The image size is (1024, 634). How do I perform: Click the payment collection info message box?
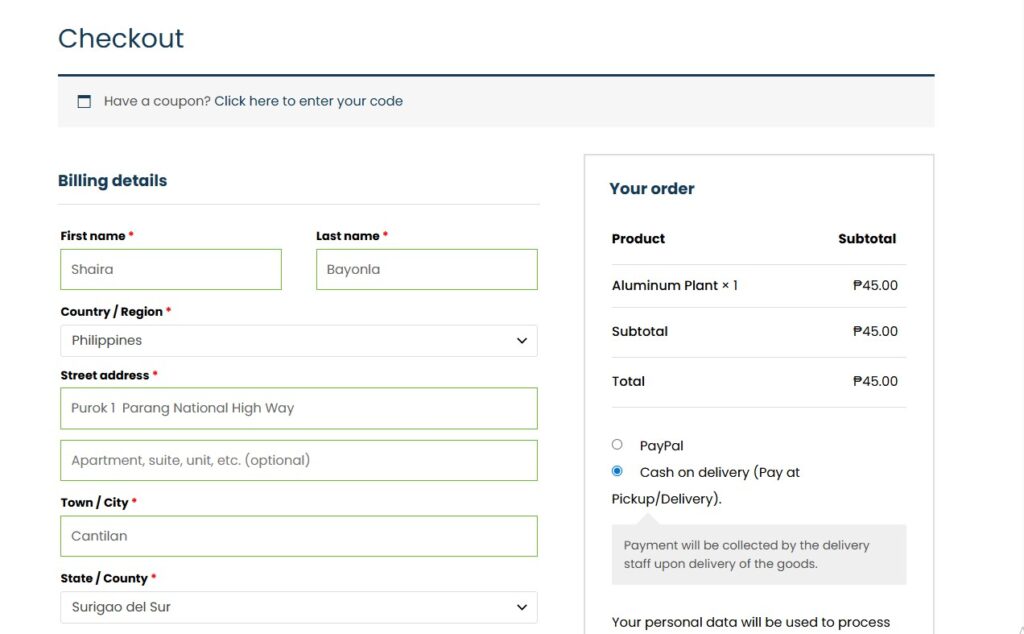point(758,554)
